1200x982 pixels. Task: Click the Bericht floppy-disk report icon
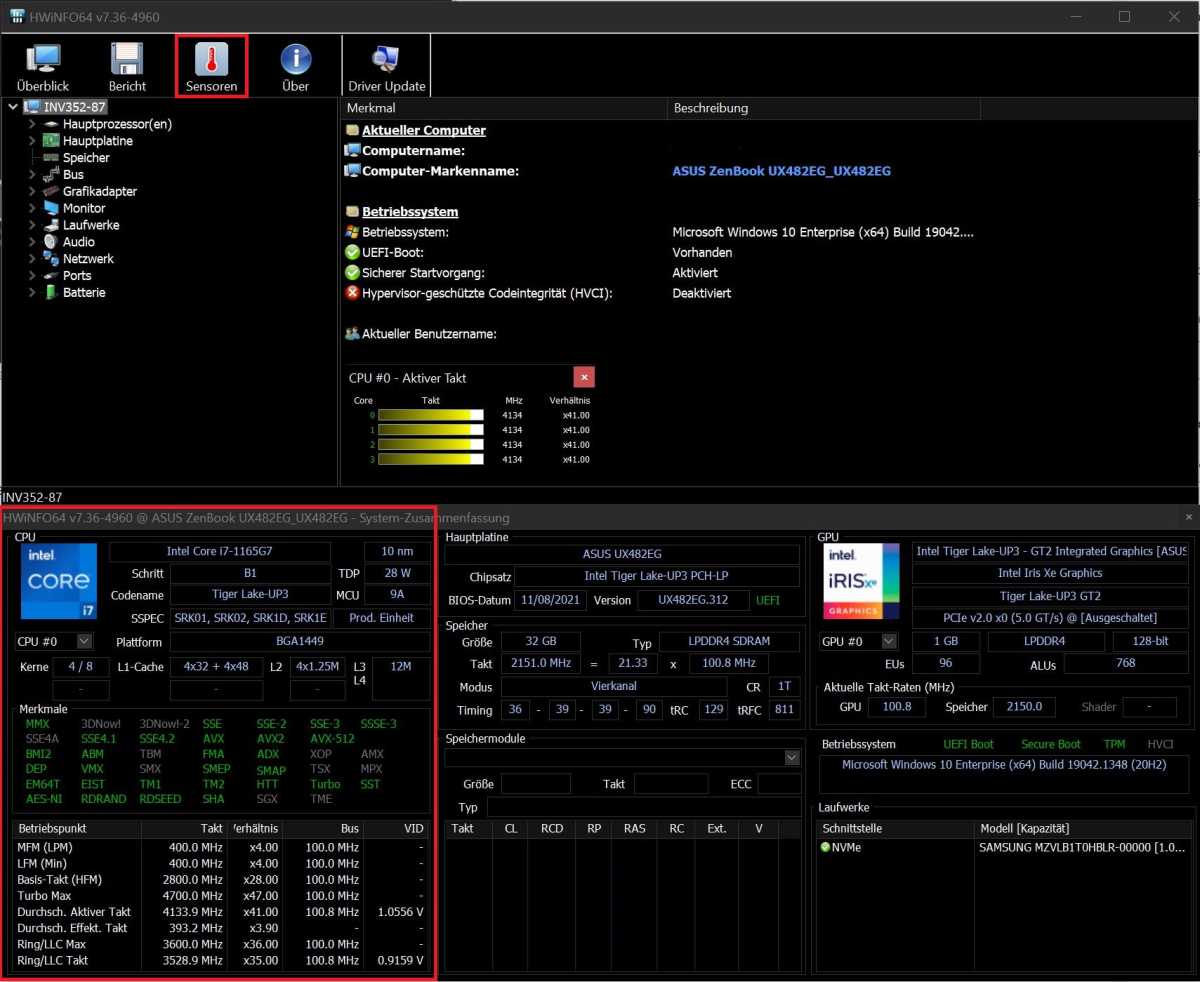pyautogui.click(x=127, y=67)
